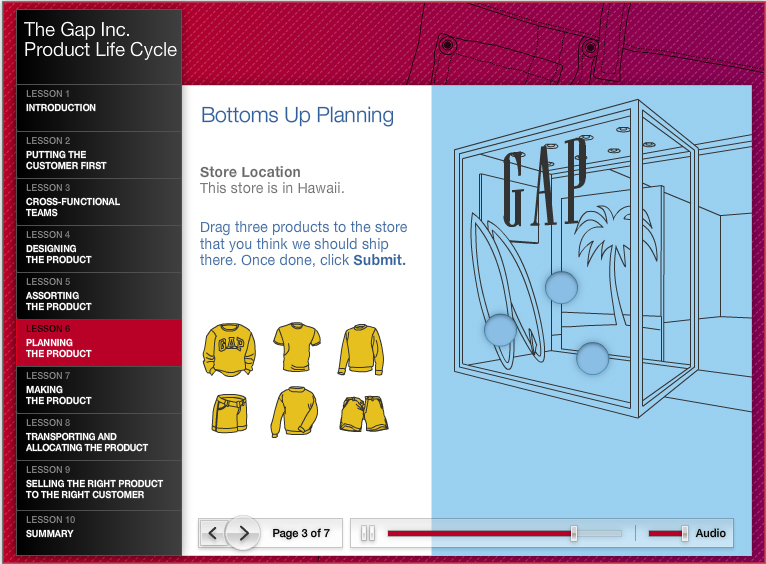This screenshot has width=766, height=564.
Task: Click the blue drop circle on the surfboard
Action: [x=500, y=330]
